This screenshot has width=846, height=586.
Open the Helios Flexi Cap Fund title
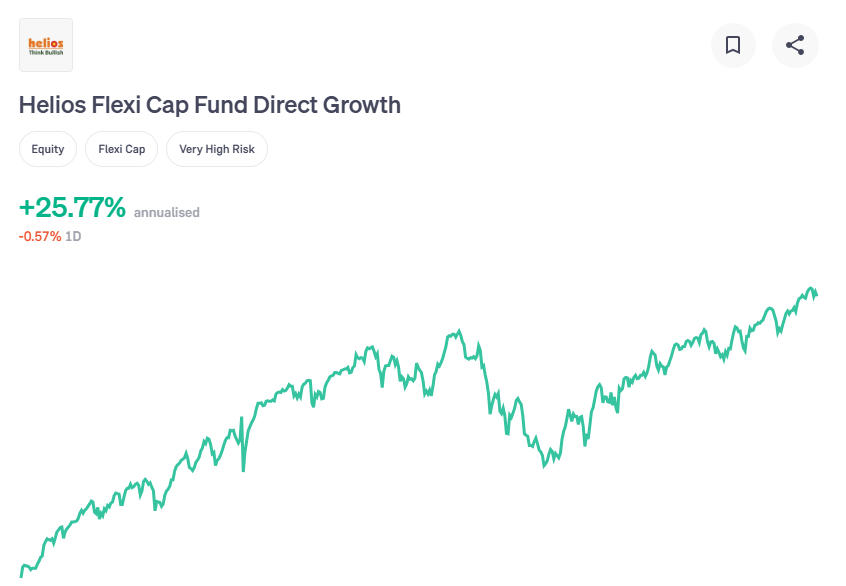(210, 104)
